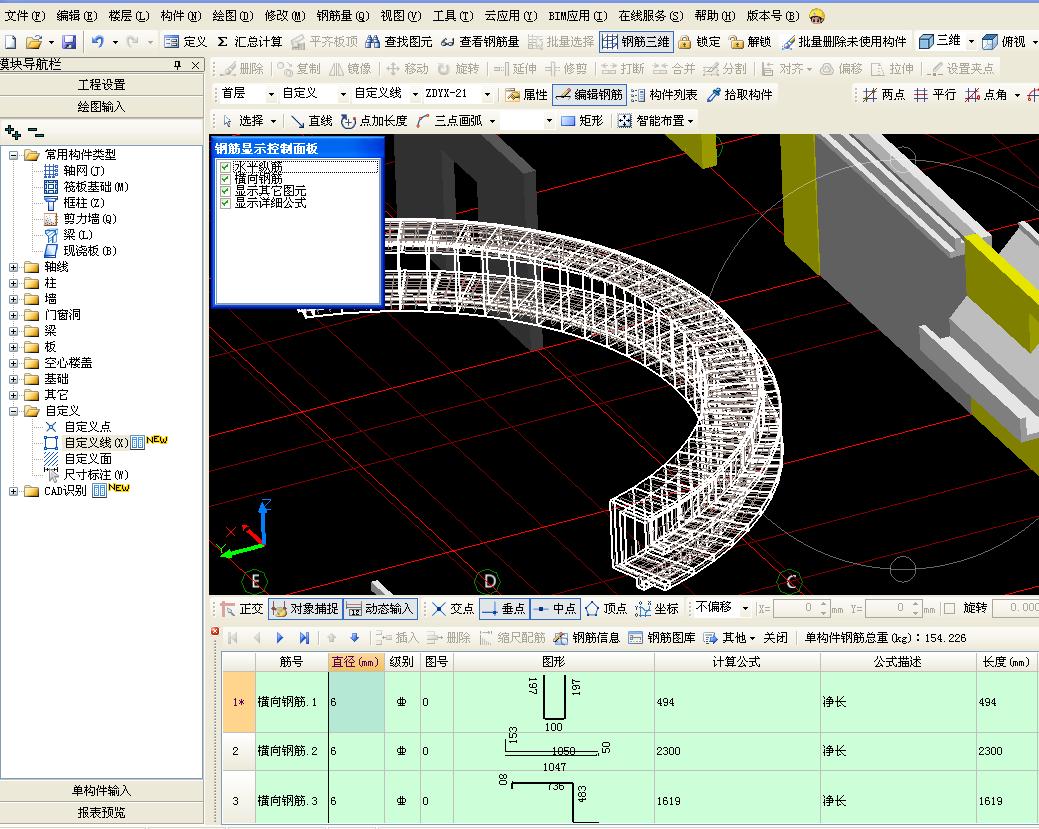This screenshot has height=829, width=1039.
Task: Select the 三点画弧 arc tool
Action: (451, 121)
